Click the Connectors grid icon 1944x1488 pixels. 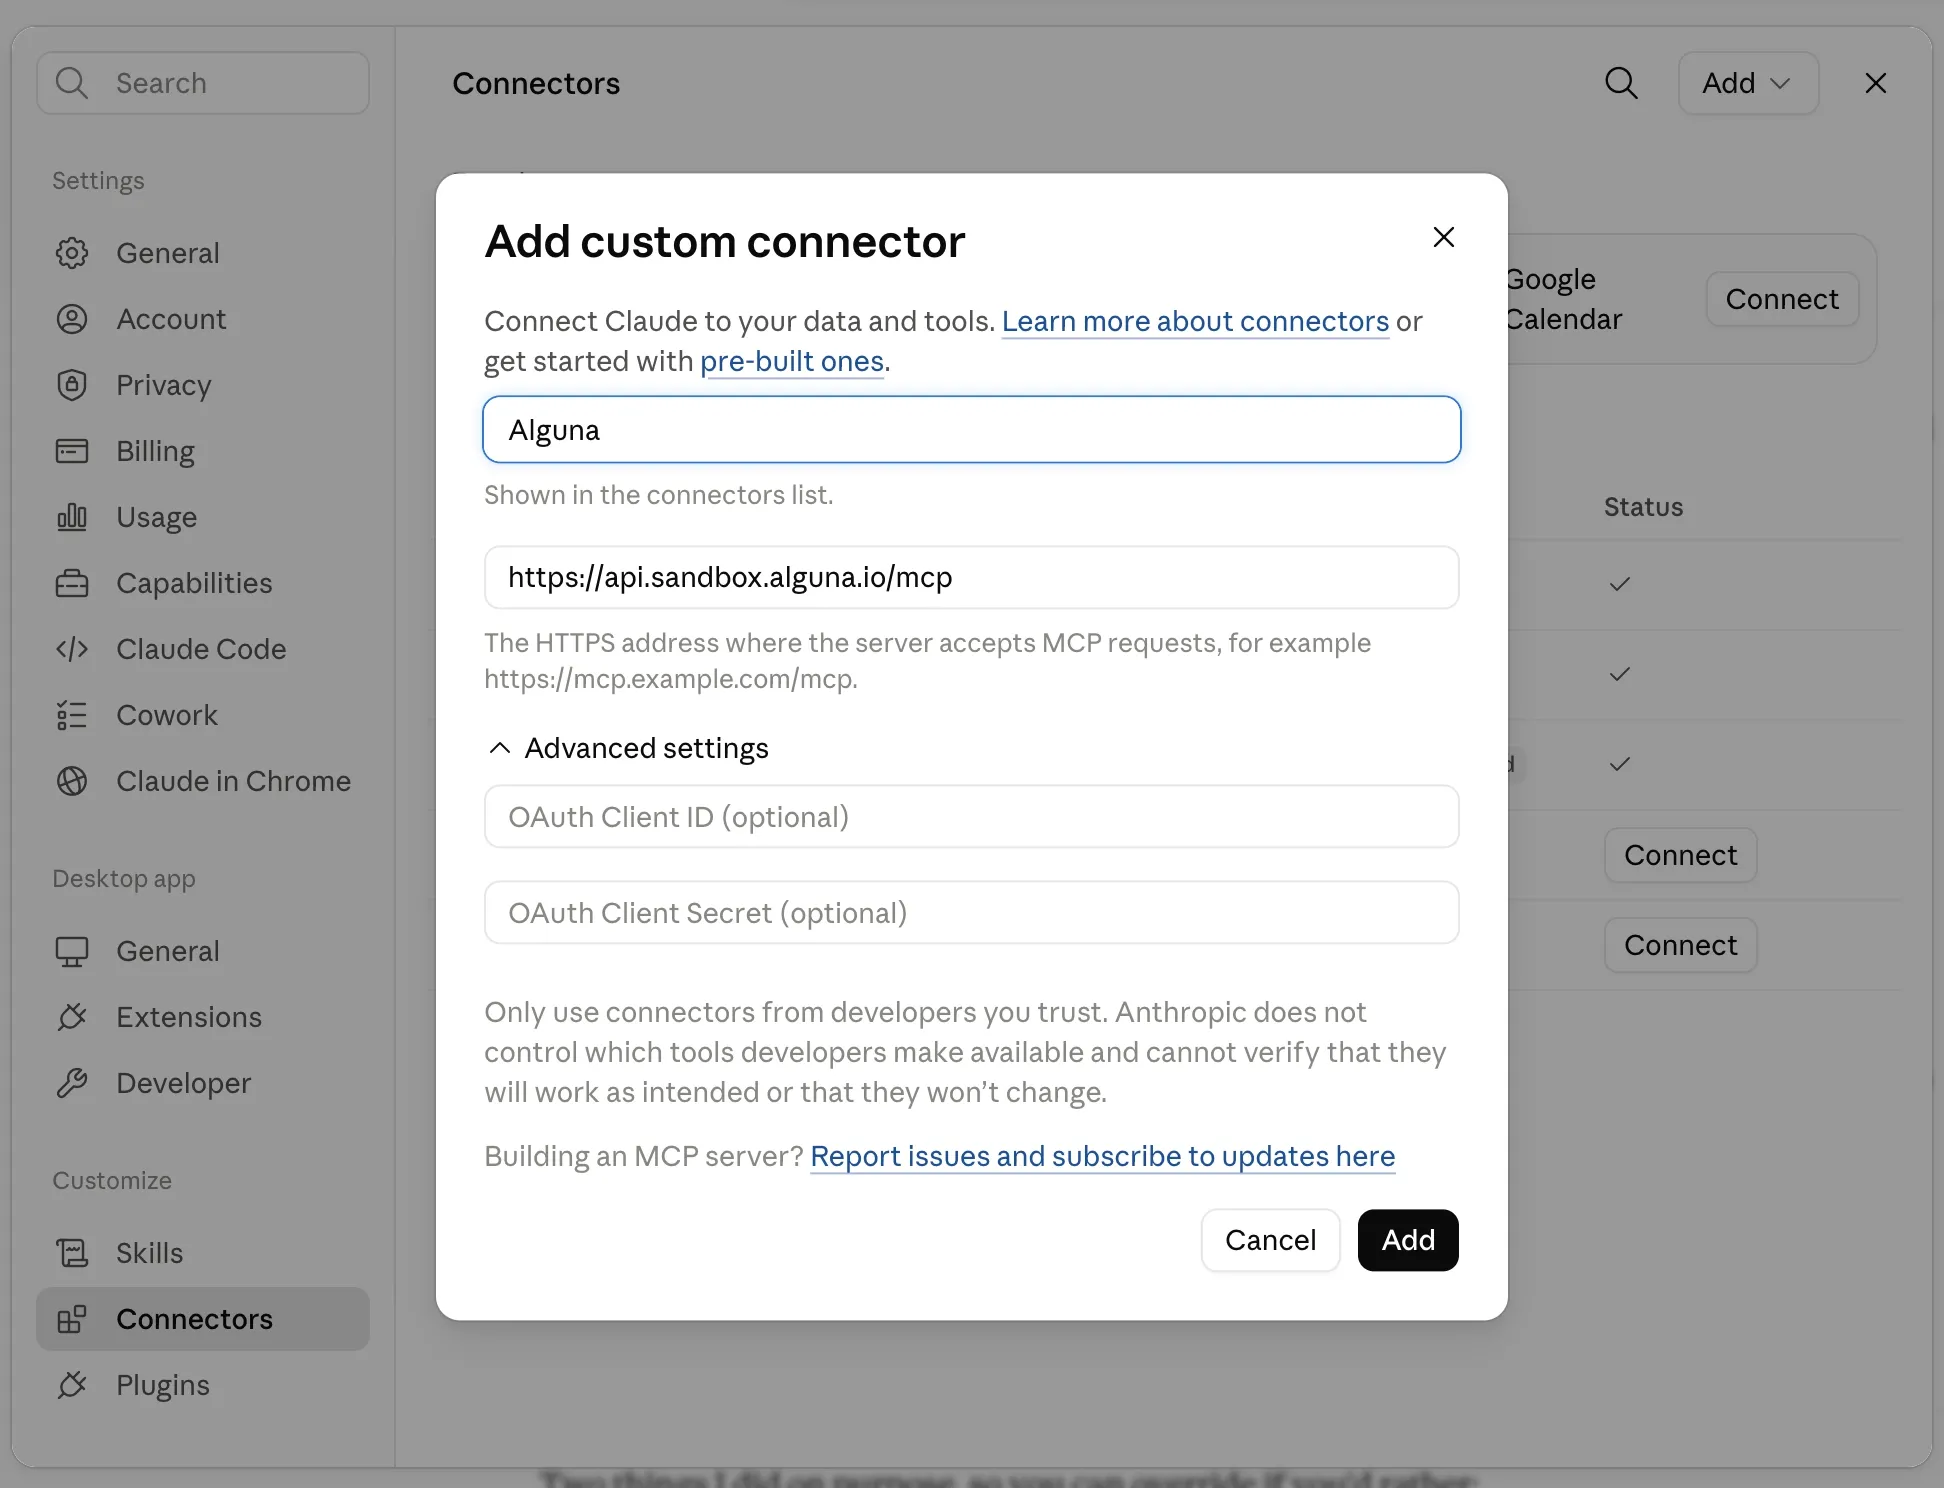click(72, 1319)
